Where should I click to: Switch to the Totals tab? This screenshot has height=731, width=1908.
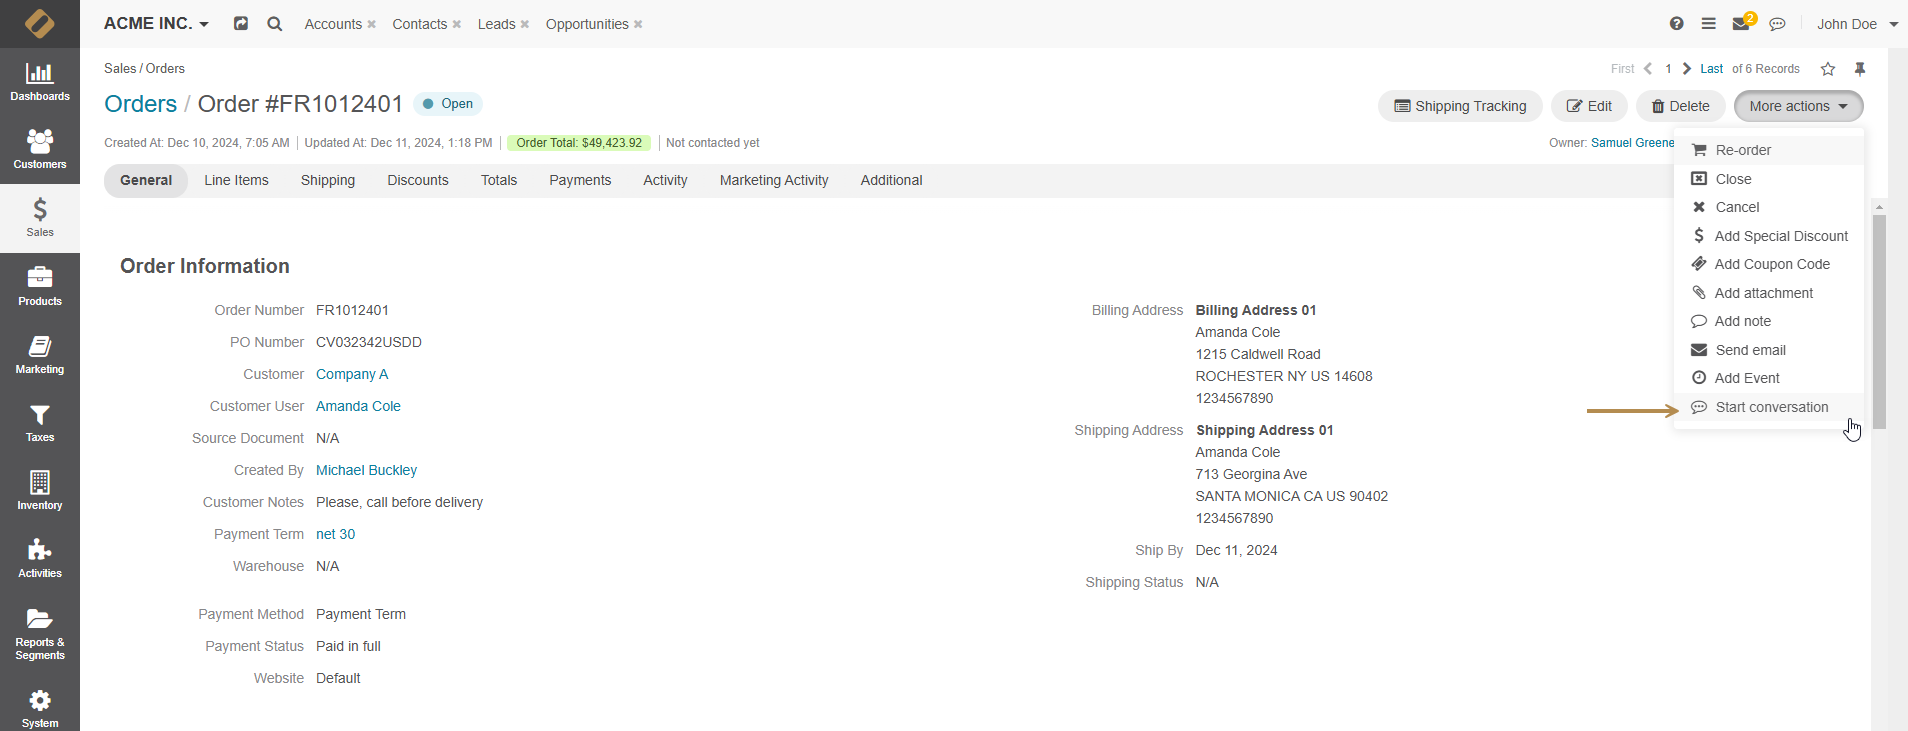[x=499, y=180]
